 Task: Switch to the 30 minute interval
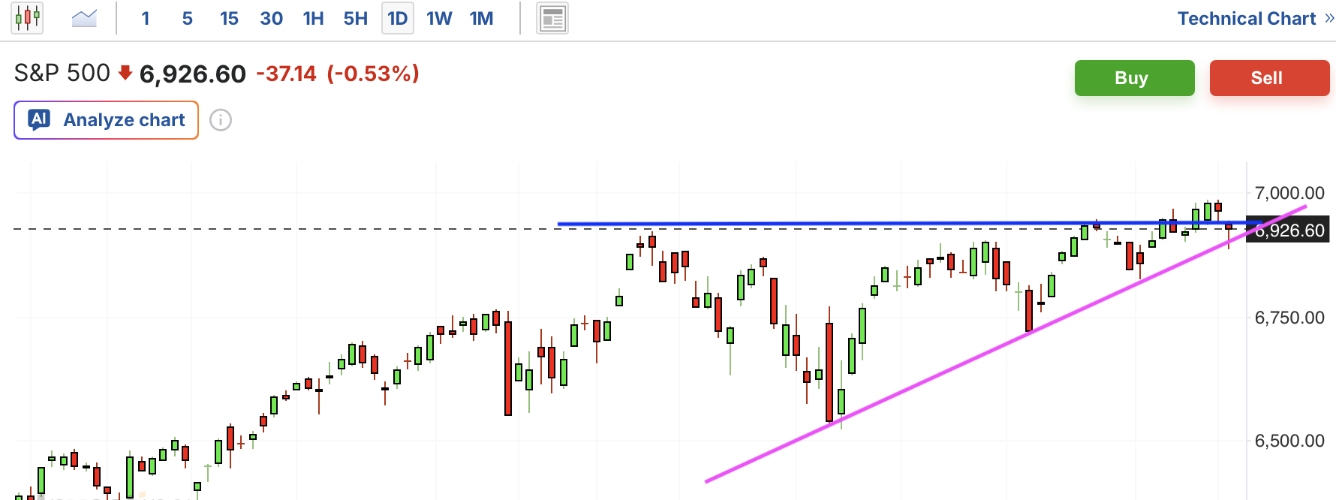(x=271, y=18)
